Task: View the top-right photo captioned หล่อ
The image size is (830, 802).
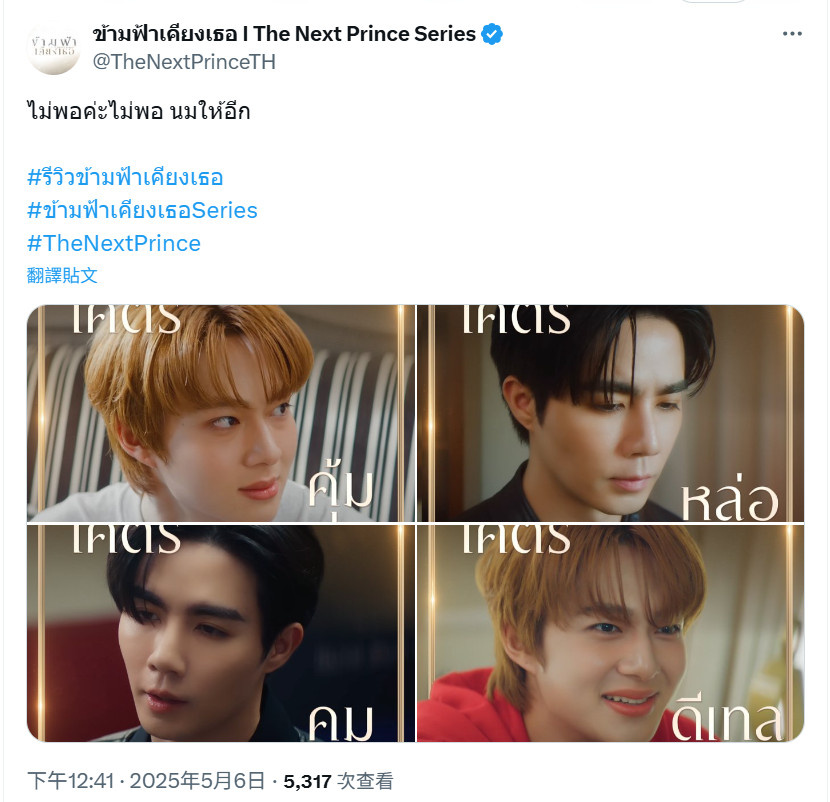Action: point(610,413)
